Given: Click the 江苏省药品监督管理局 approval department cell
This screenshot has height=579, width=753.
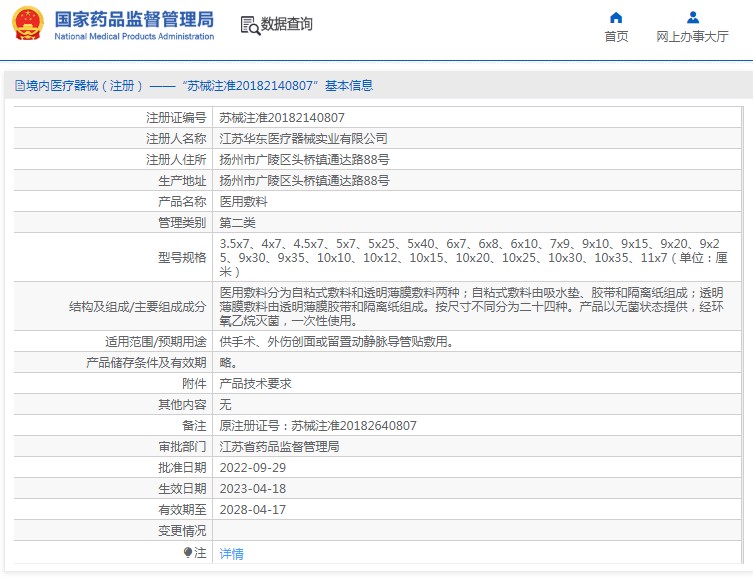Looking at the screenshot, I should [279, 446].
